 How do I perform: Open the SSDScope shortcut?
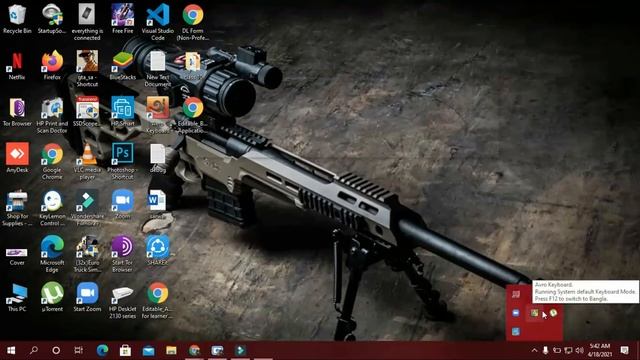87,112
